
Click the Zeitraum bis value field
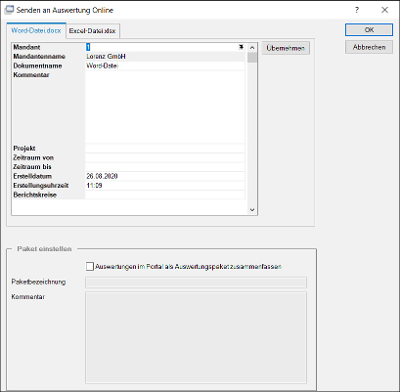click(x=165, y=167)
